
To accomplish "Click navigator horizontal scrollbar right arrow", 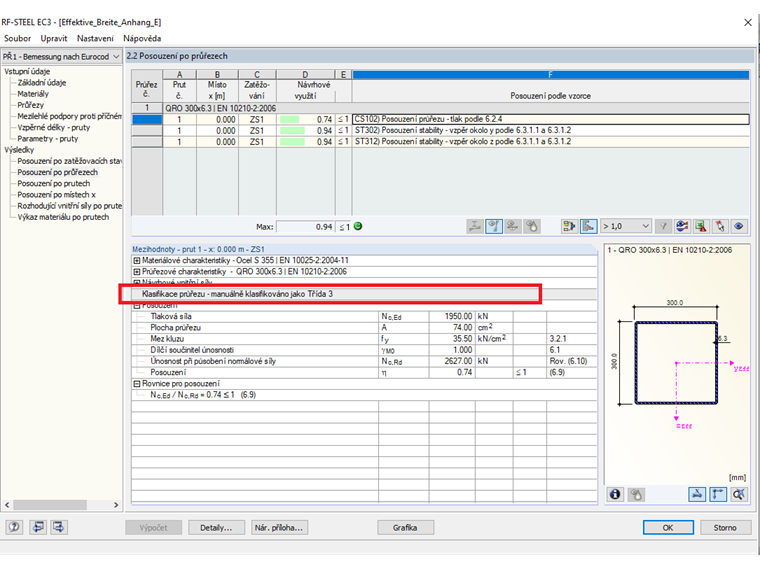I will click(x=116, y=505).
